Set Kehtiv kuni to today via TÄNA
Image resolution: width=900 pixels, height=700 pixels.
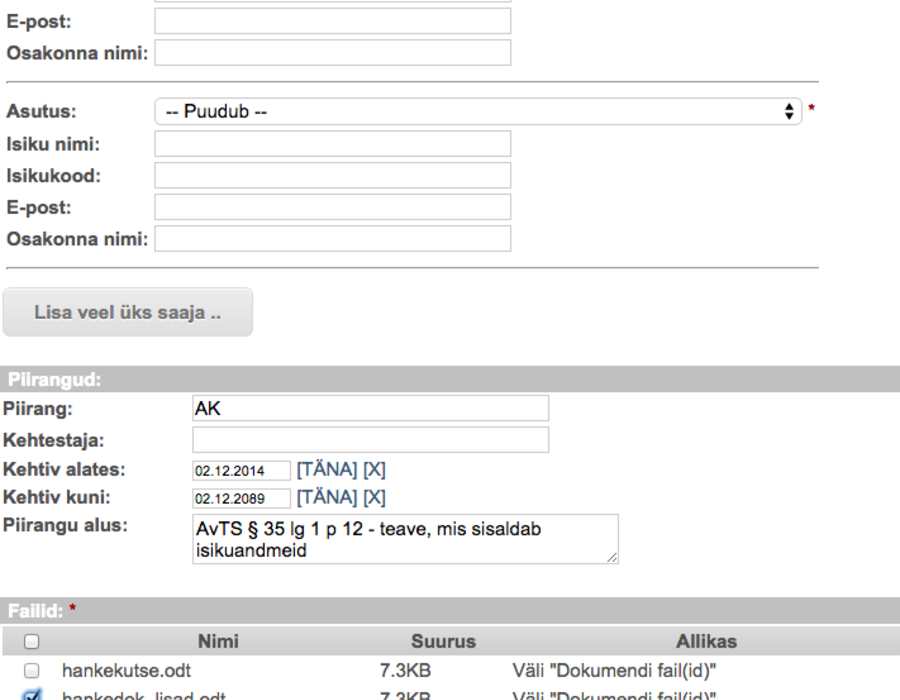[x=327, y=497]
